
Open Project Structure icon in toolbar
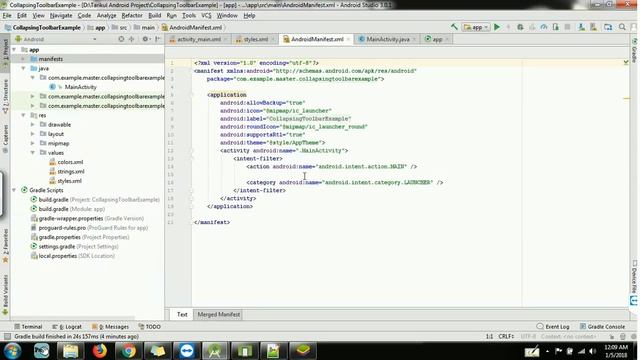pos(608,27)
